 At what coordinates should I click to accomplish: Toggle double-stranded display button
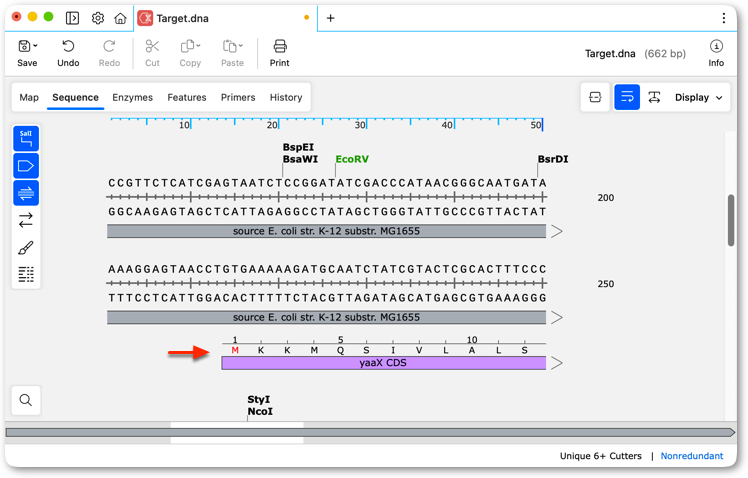pyautogui.click(x=26, y=193)
